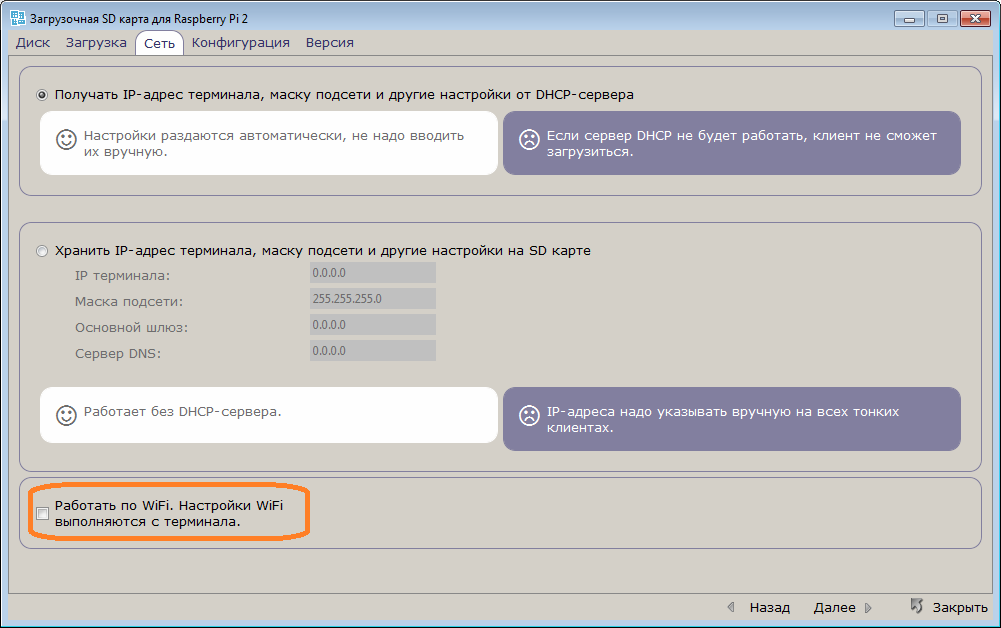Click the IP терминала input field
The width and height of the screenshot is (1001, 628).
pyautogui.click(x=373, y=272)
